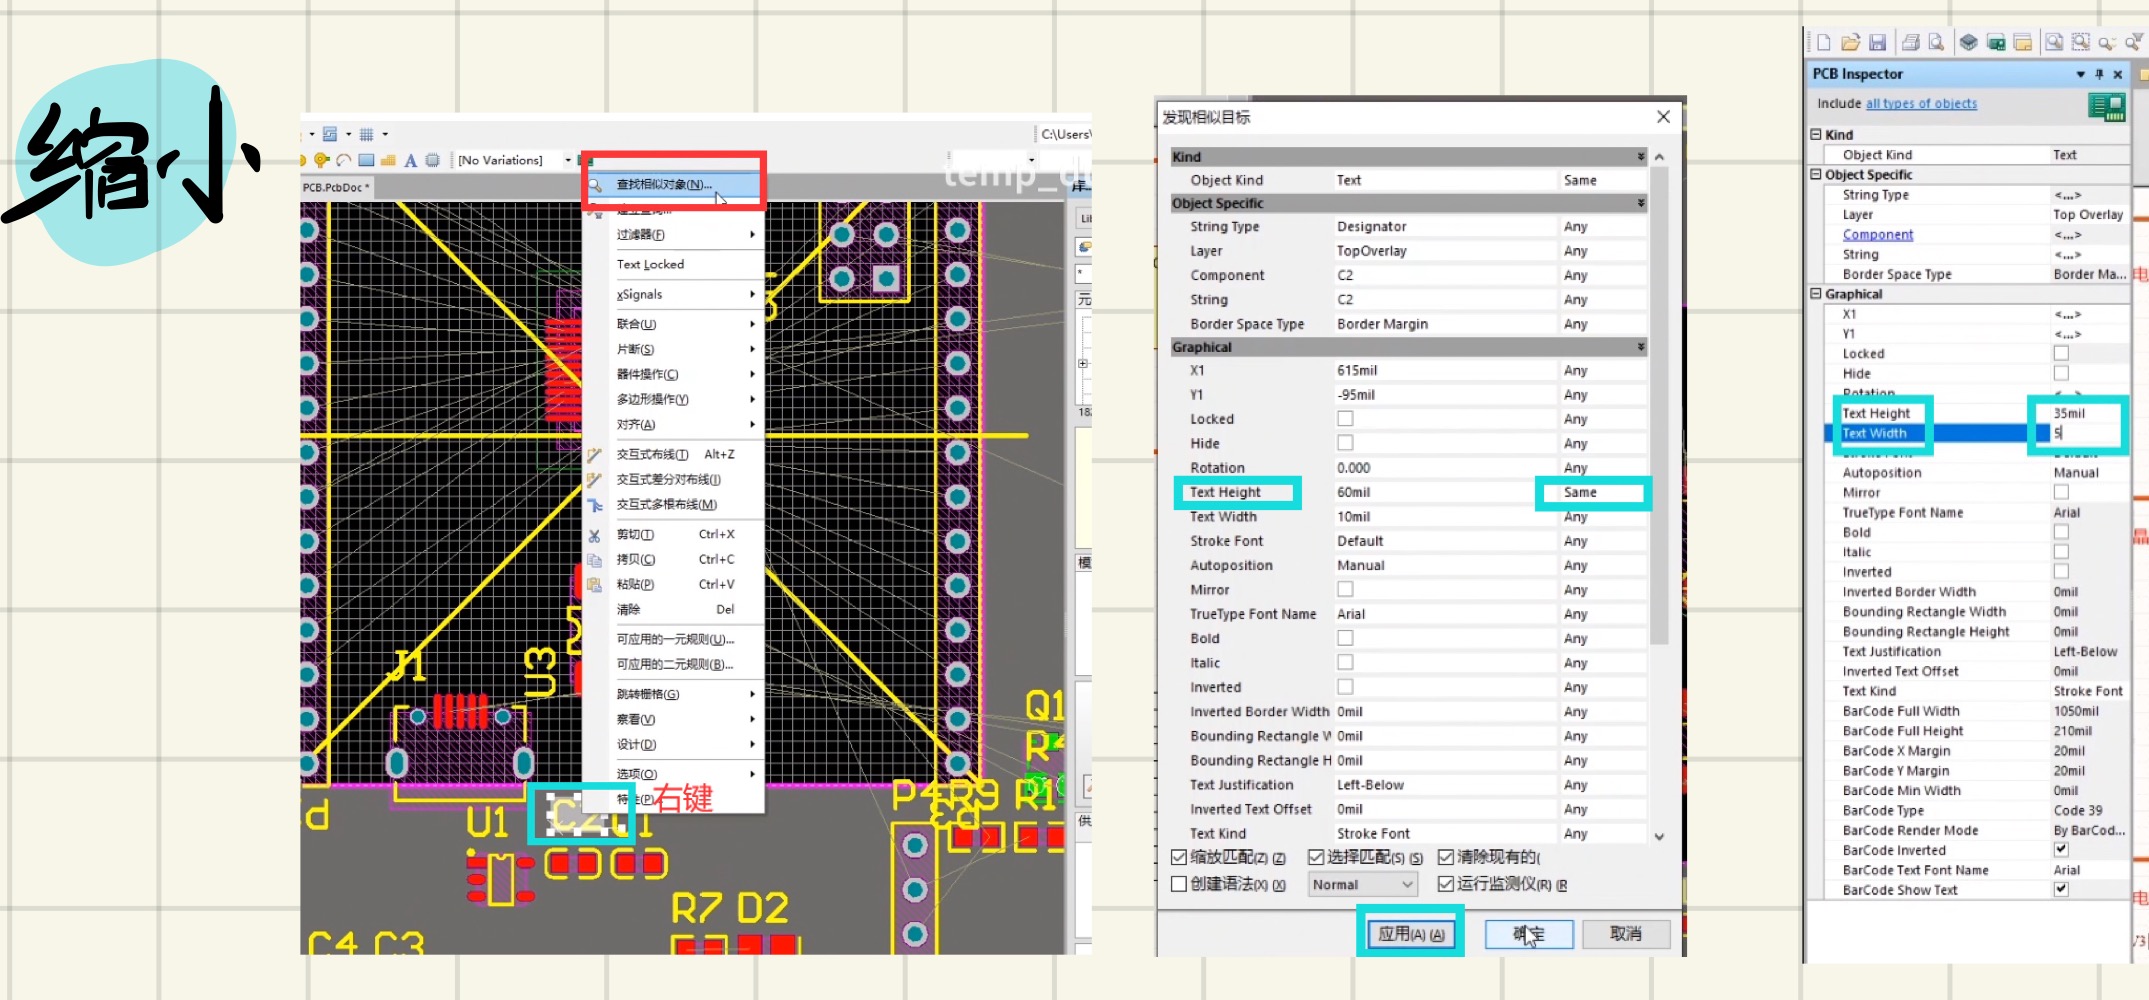Select the Place String (A) tool
Screen dimensions: 2149x1000
[x=410, y=160]
